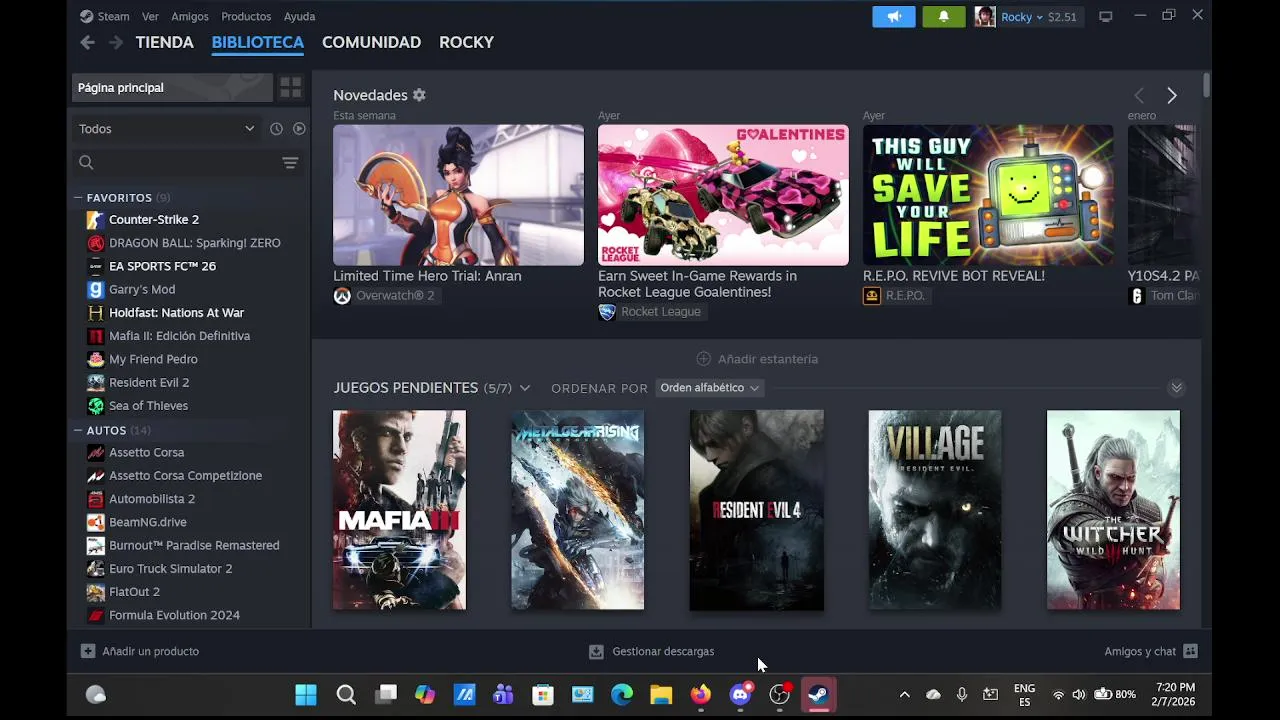The image size is (1280, 720).
Task: Open the library advanced filter icon
Action: (290, 163)
